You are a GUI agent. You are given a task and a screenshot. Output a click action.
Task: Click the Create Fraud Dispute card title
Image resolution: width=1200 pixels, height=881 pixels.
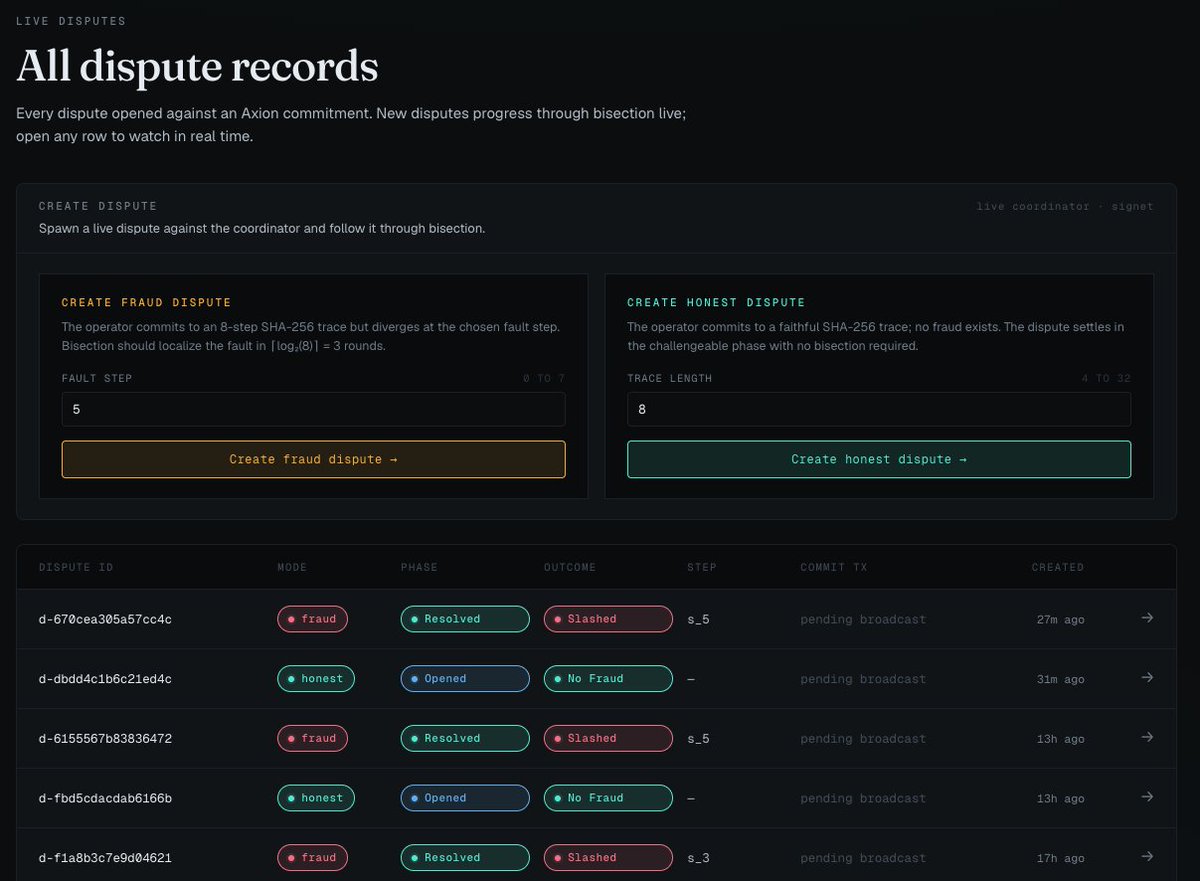coord(146,302)
